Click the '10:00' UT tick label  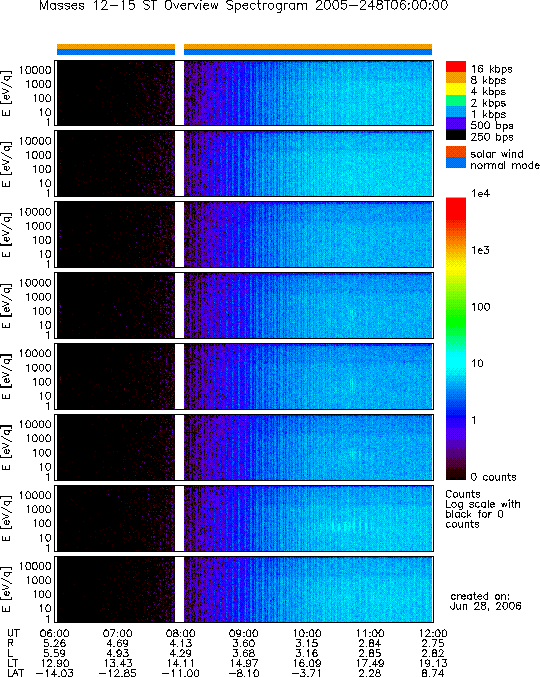tap(307, 633)
